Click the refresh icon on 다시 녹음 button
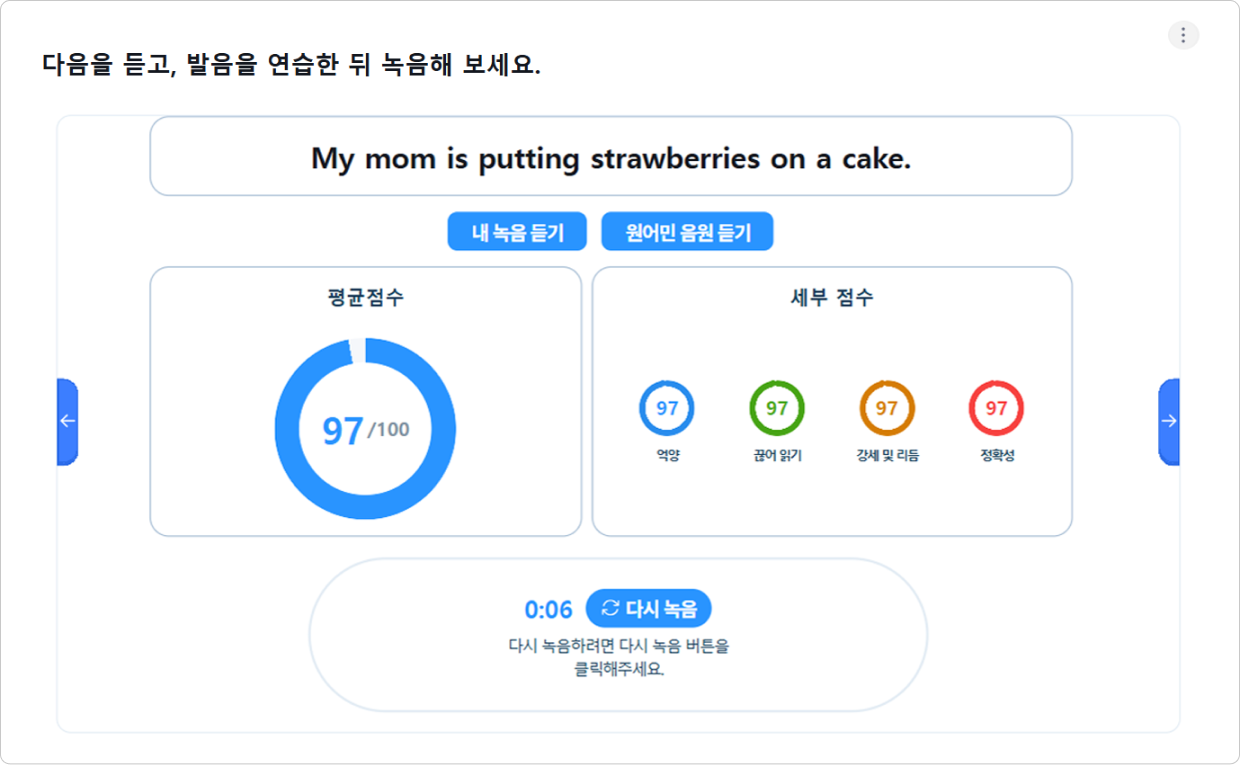The image size is (1240, 765). click(x=610, y=608)
